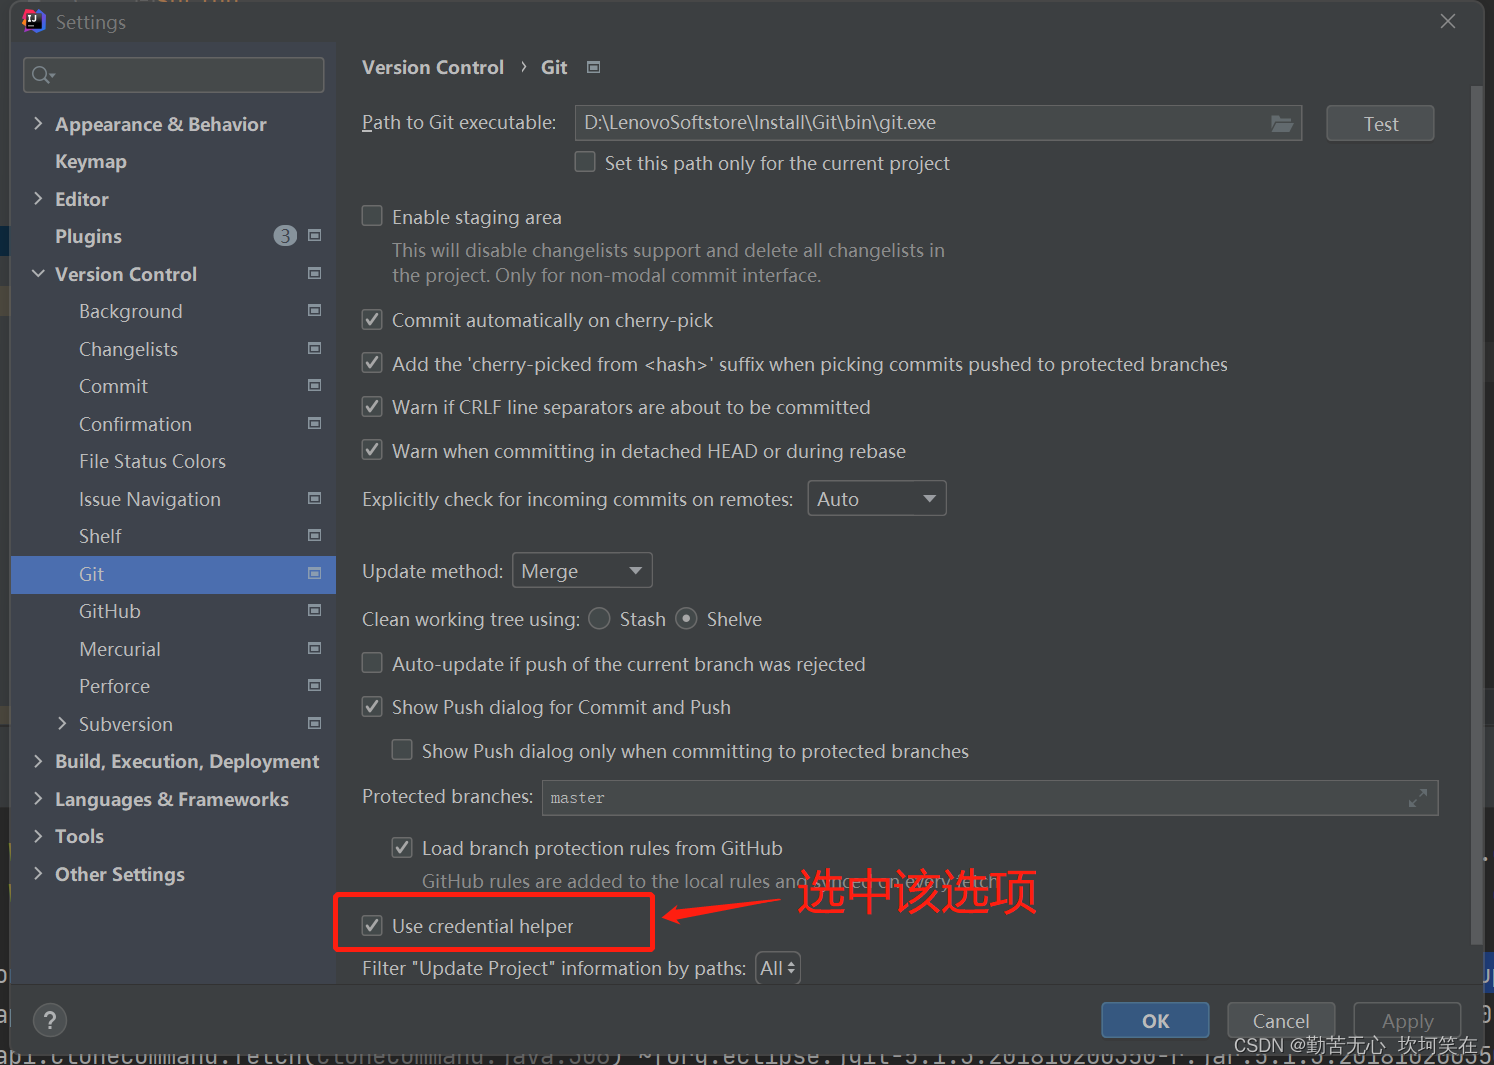The image size is (1494, 1065).
Task: Open the Plugins settings page
Action: pos(88,236)
